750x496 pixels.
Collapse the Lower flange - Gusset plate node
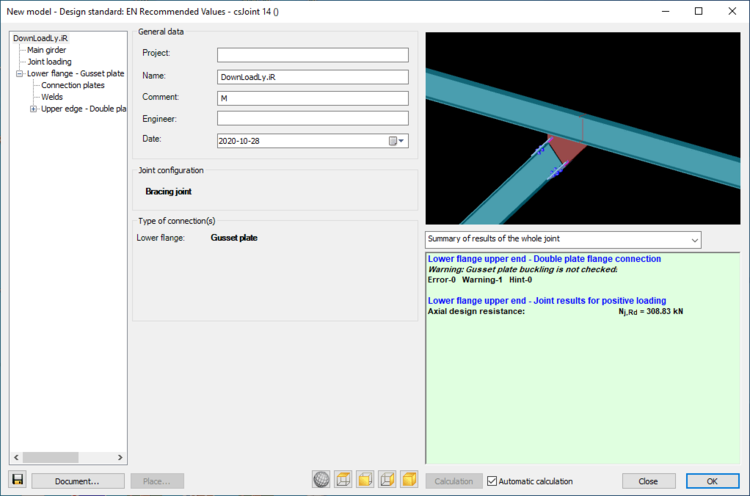tap(20, 73)
